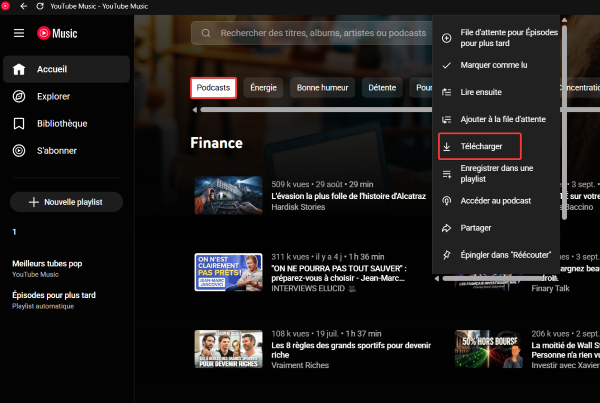The height and width of the screenshot is (403, 600).
Task: Click the share arrow icon
Action: 447,228
